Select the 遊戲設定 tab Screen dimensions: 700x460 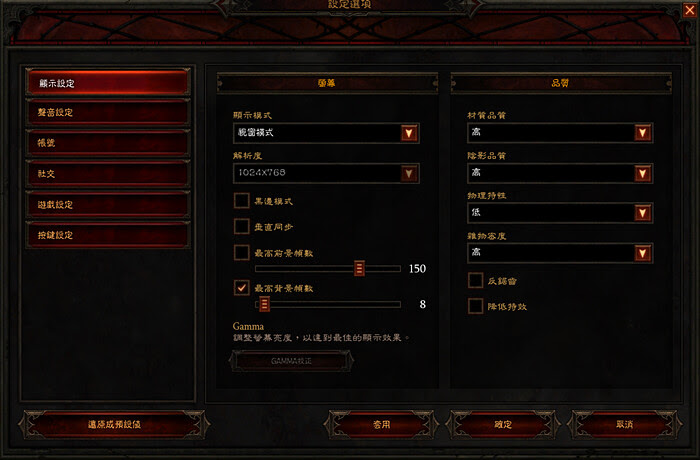[x=108, y=205]
